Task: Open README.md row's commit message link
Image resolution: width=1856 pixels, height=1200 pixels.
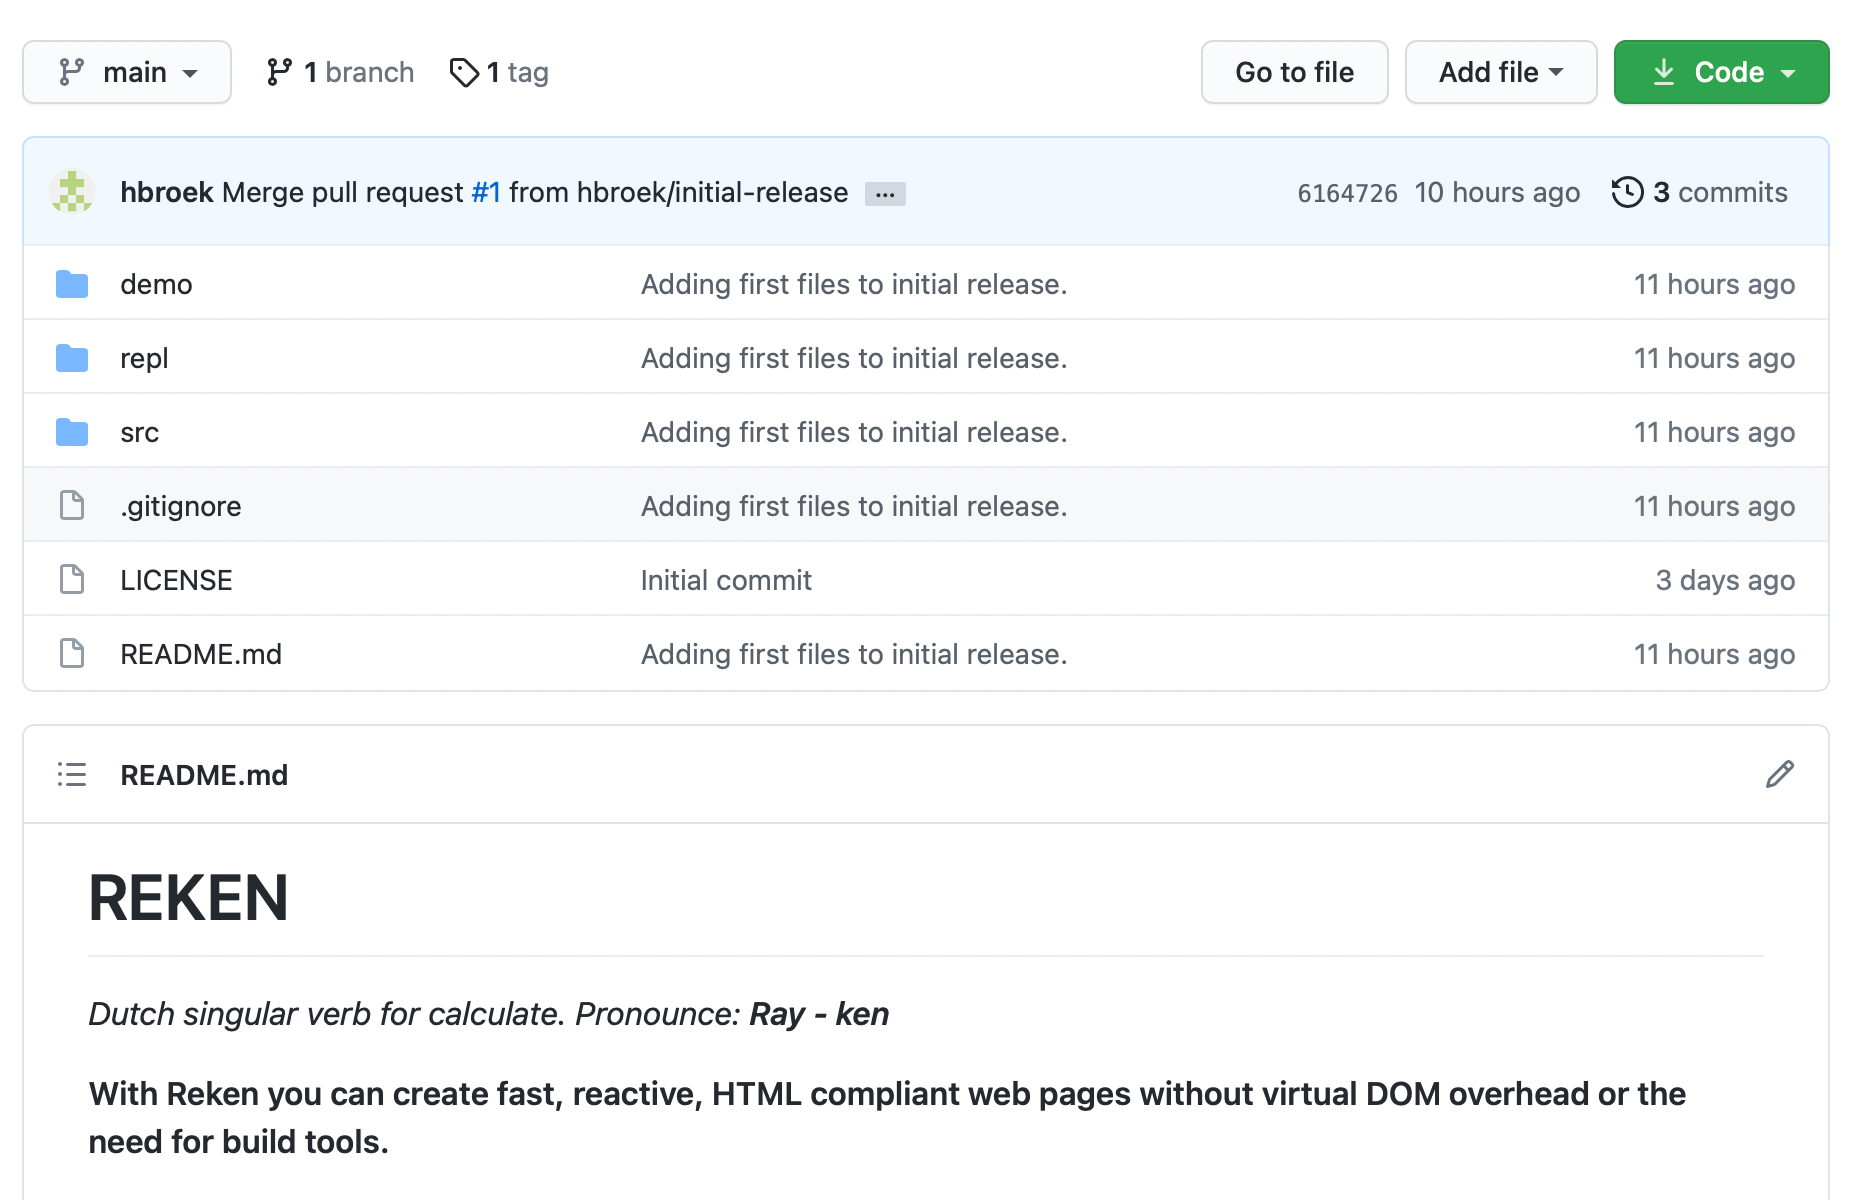Action: tap(854, 654)
